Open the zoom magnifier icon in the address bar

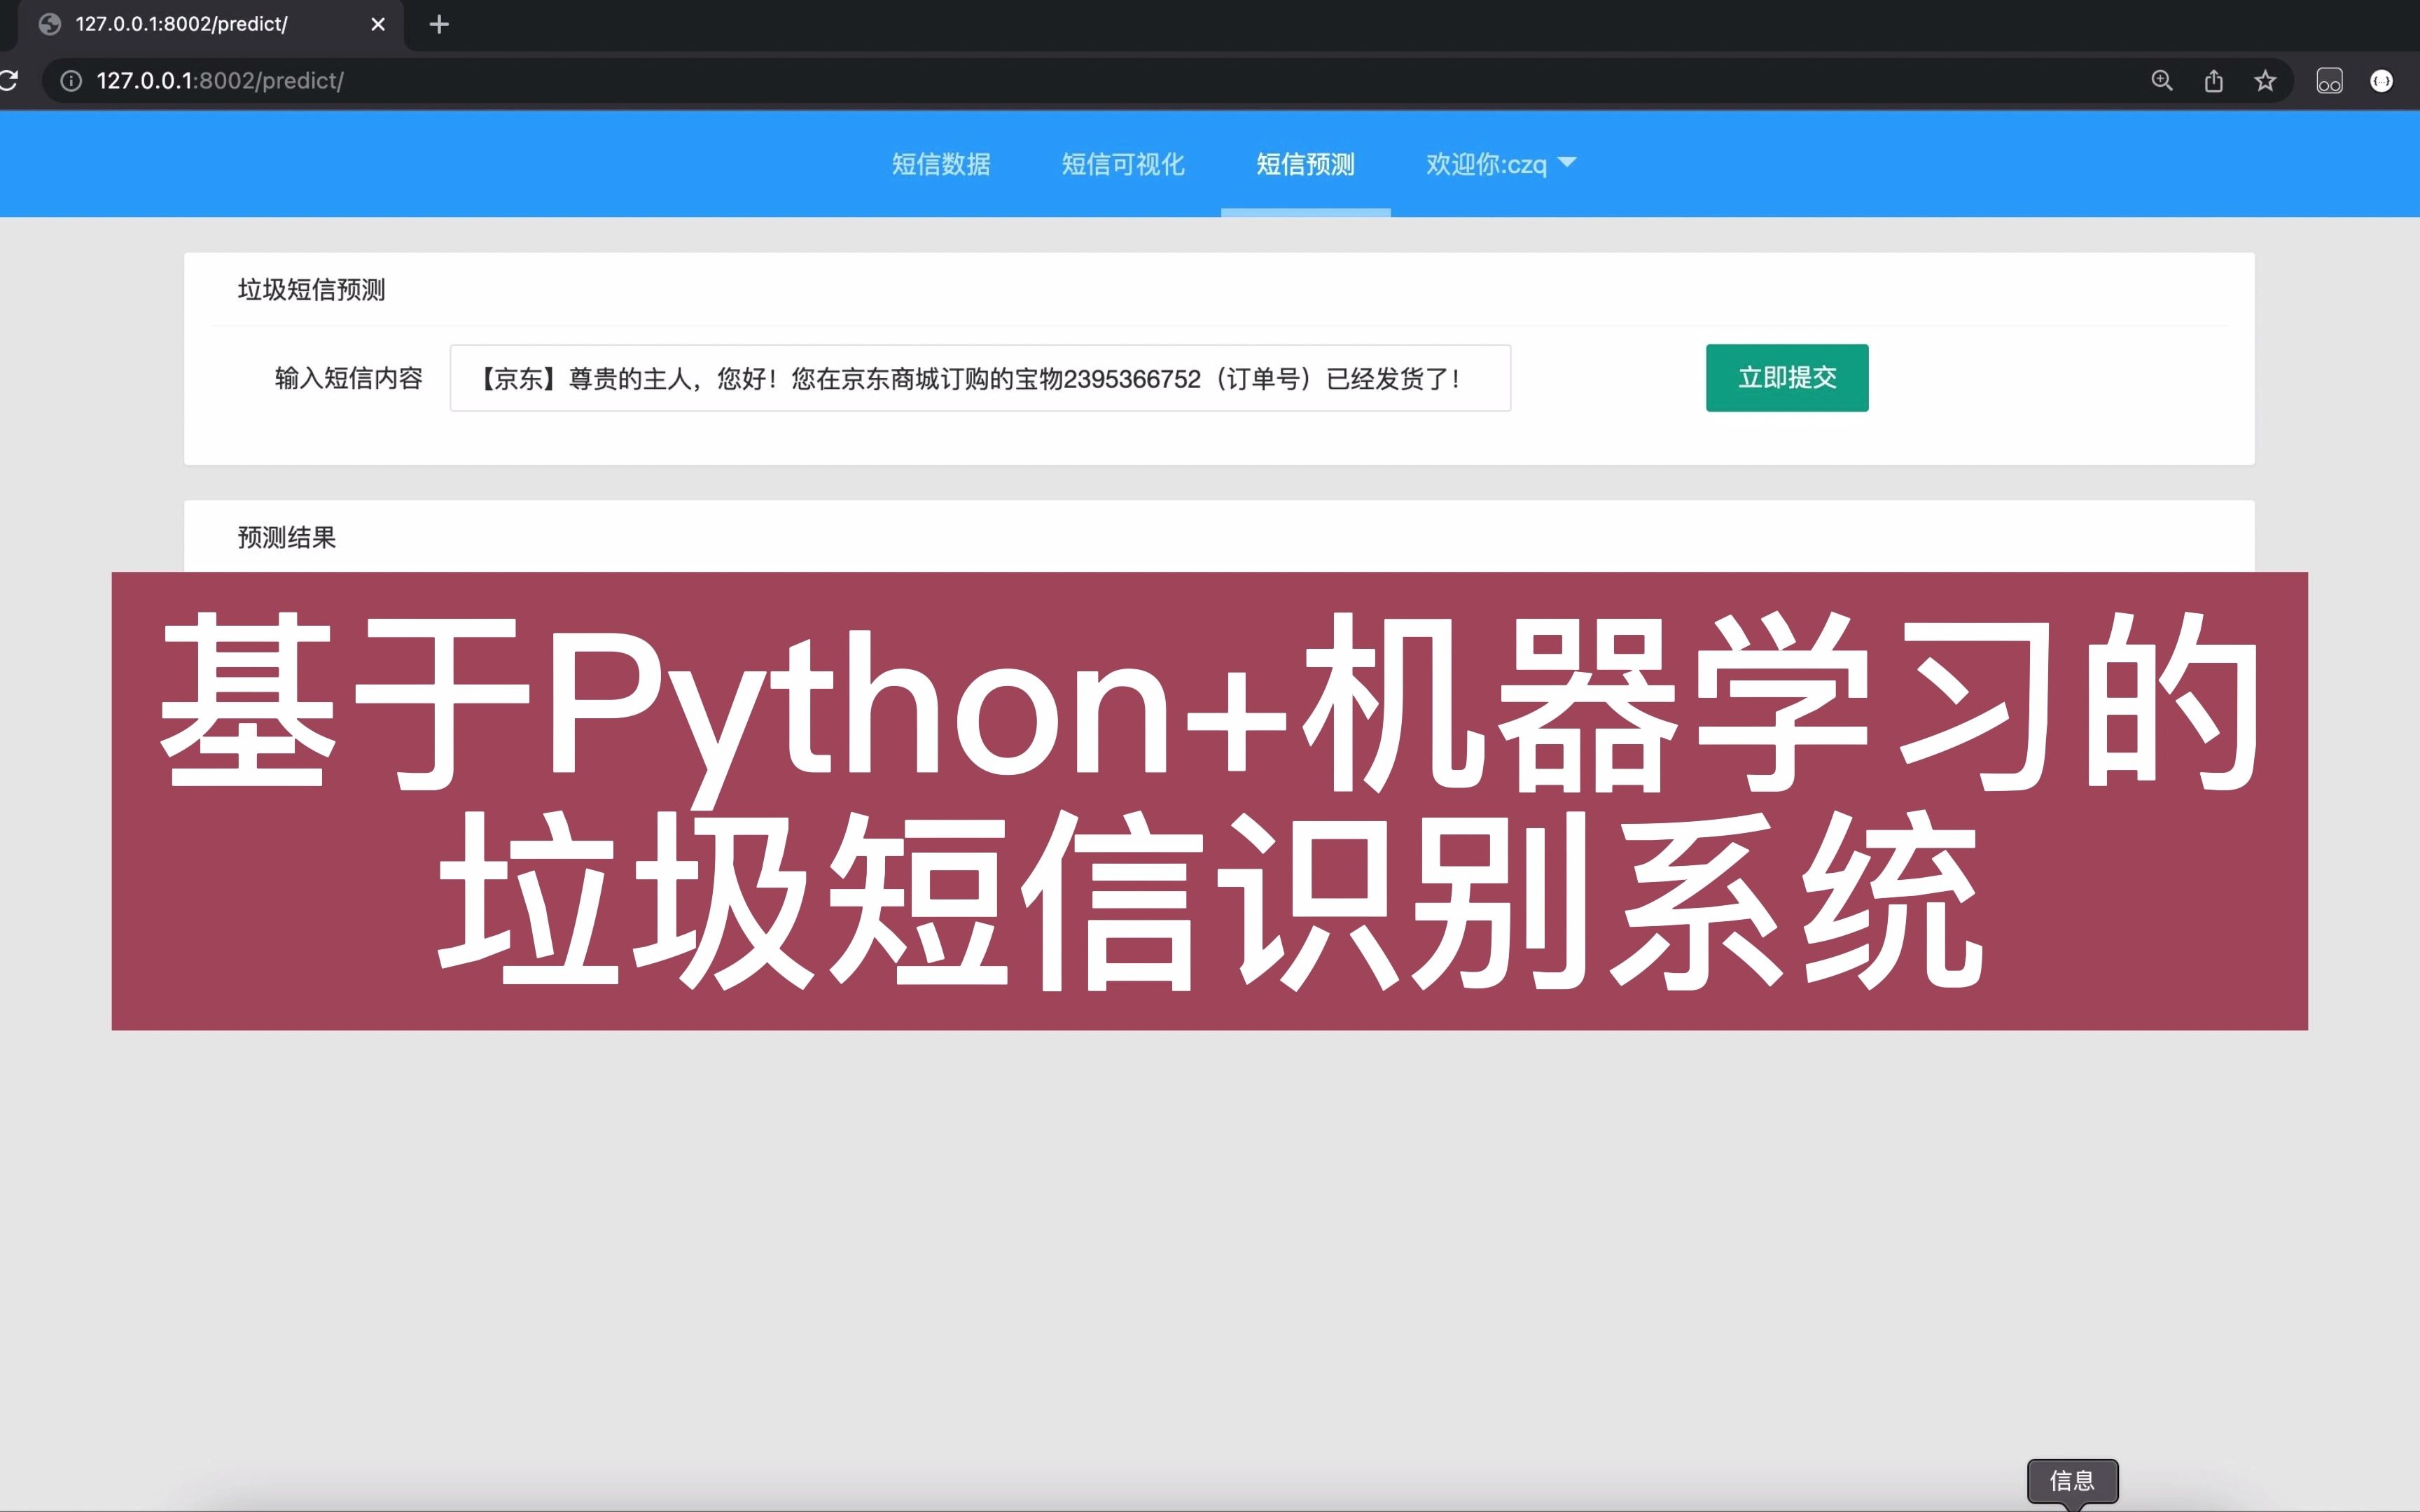point(2161,81)
